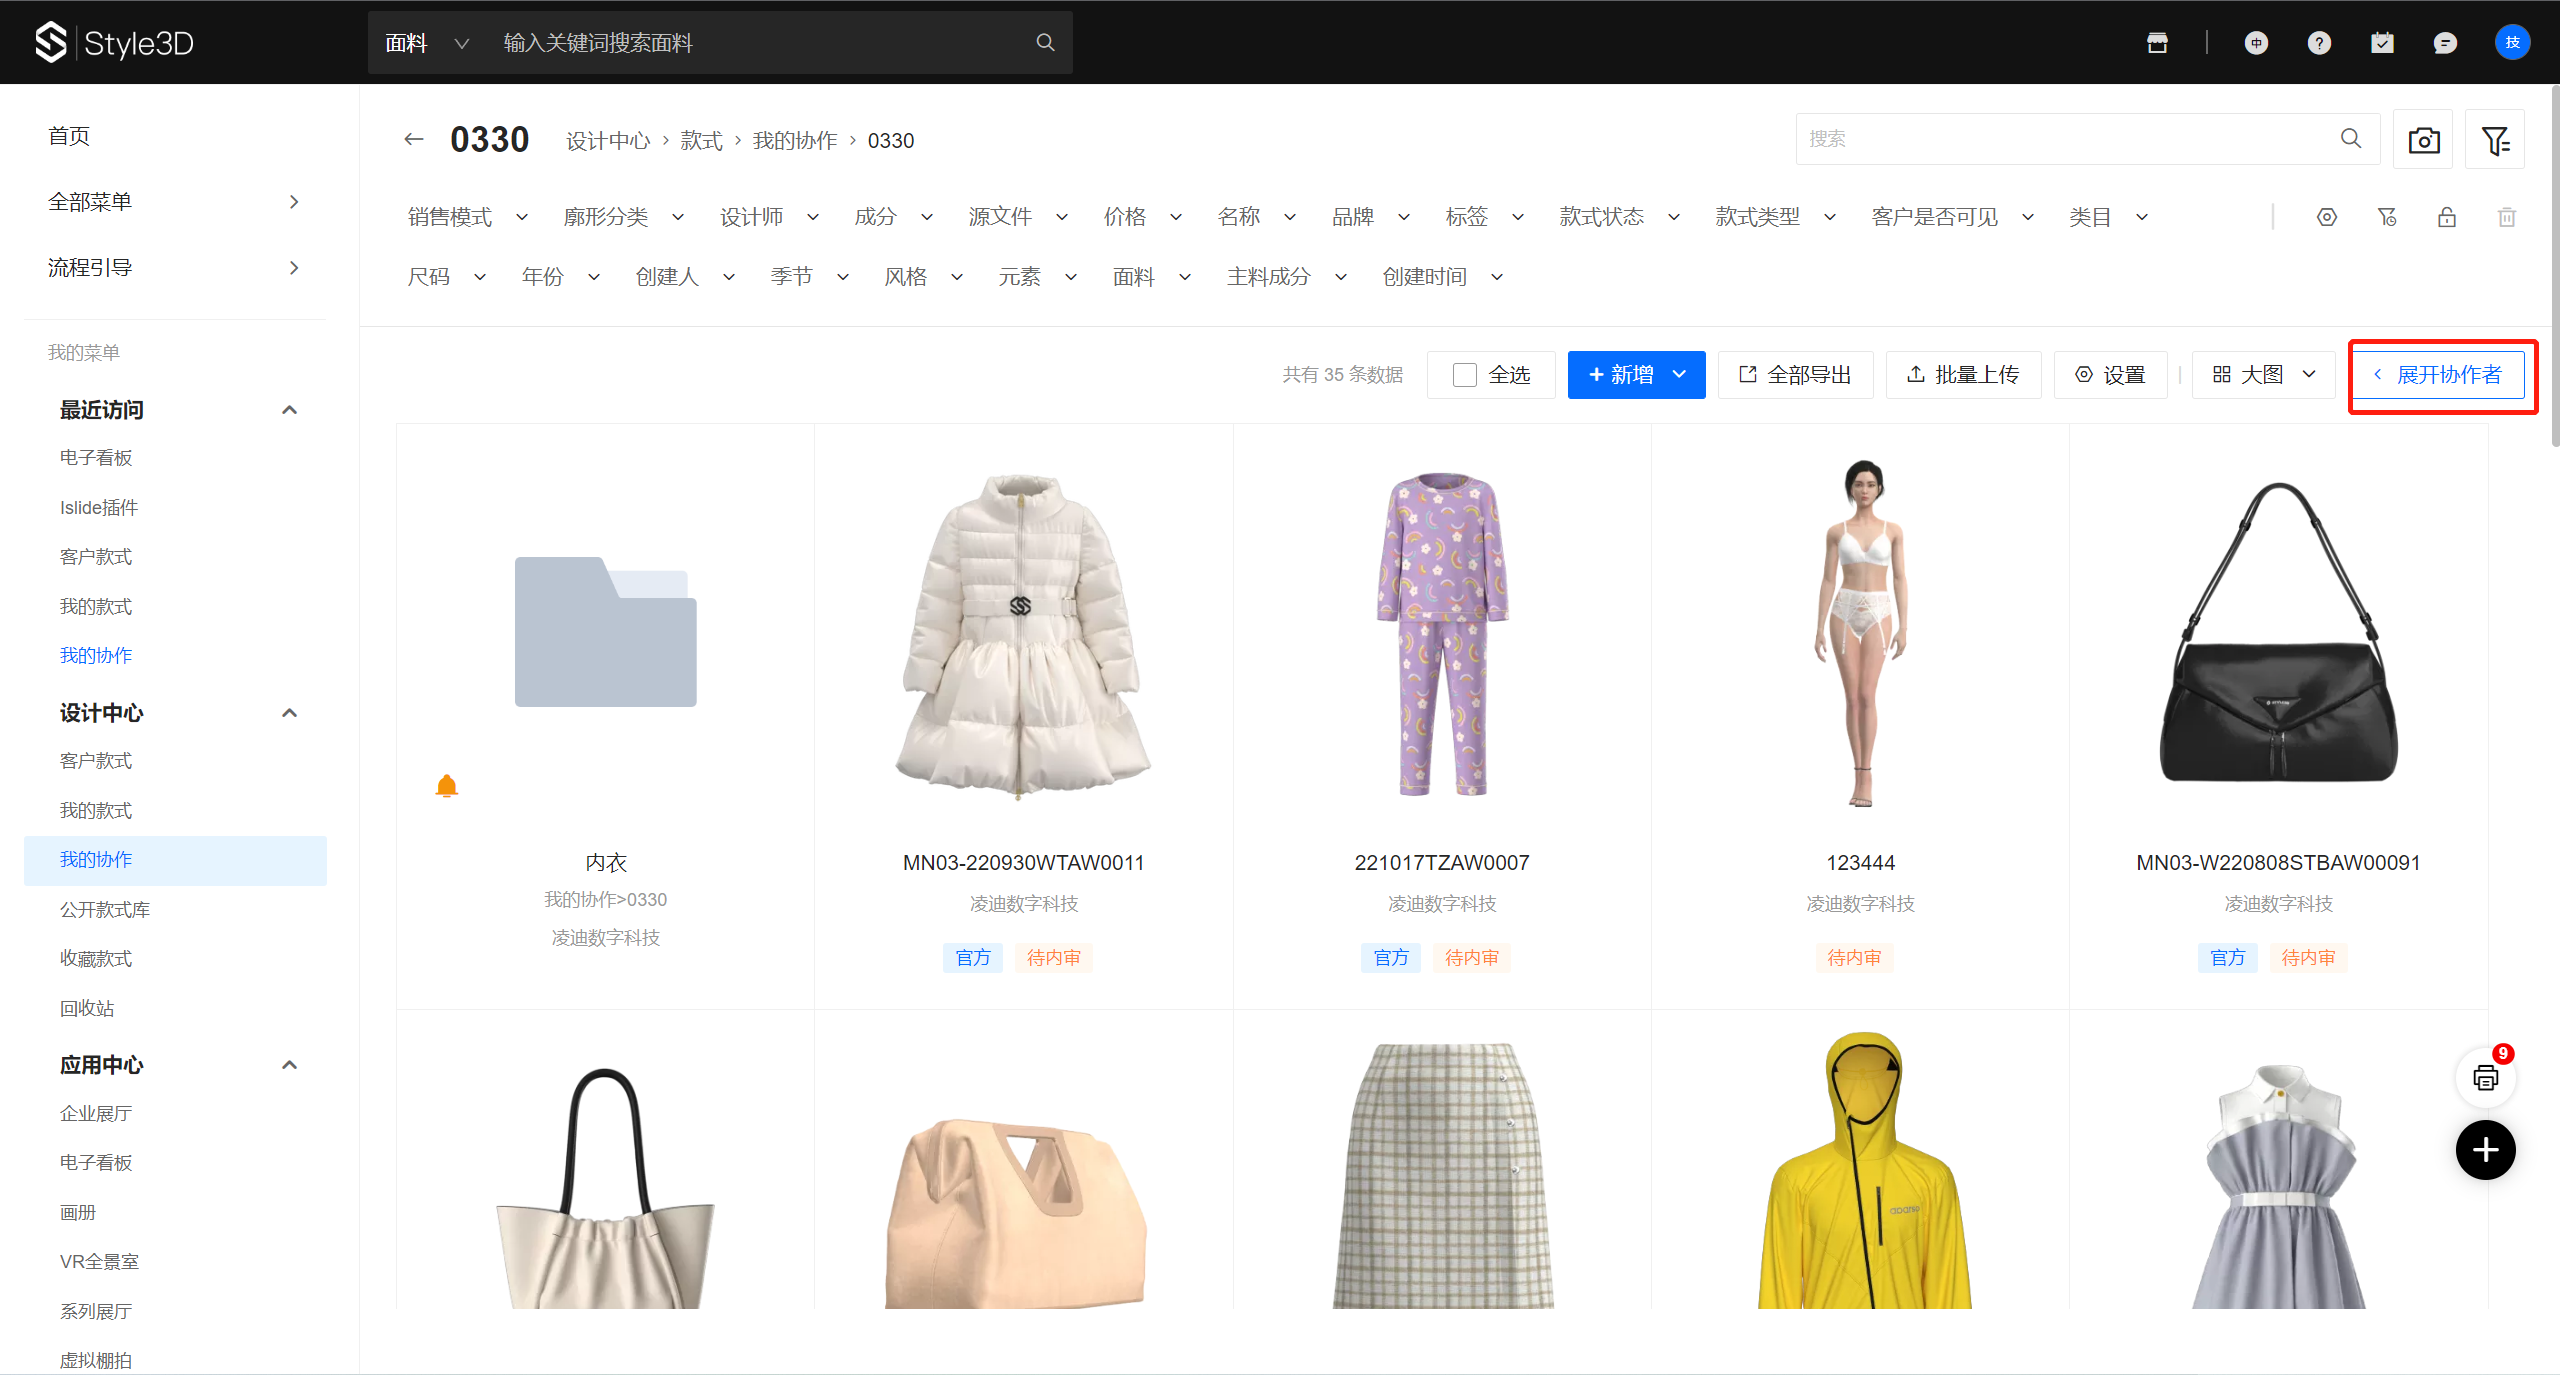Click the 全部导出 button
Screen dimensions: 2560x1375
pos(1795,375)
